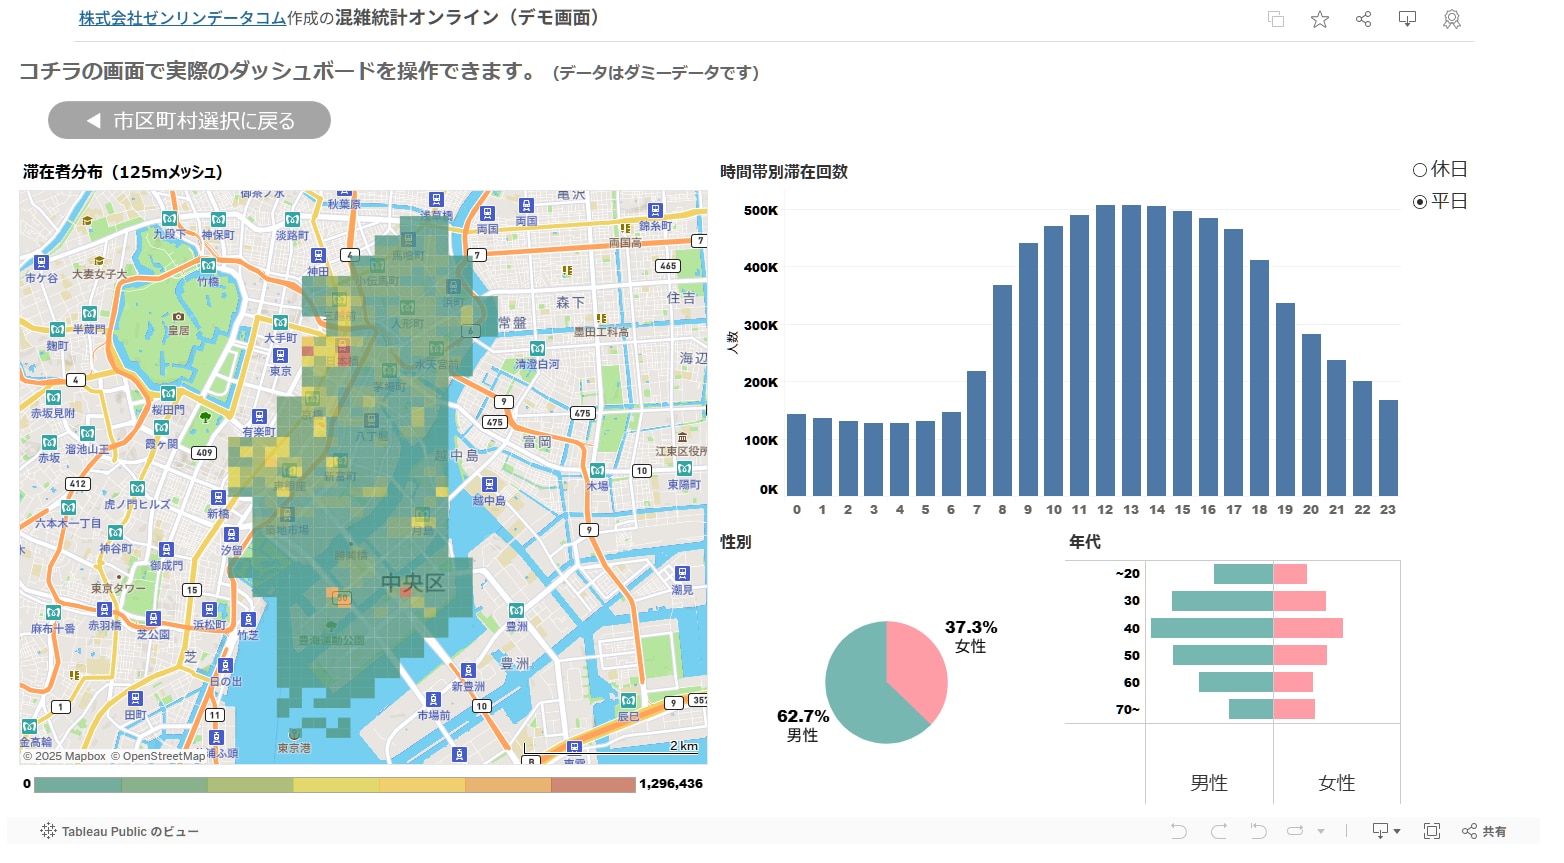Click the duplicate workbook icon at top

point(1276,19)
